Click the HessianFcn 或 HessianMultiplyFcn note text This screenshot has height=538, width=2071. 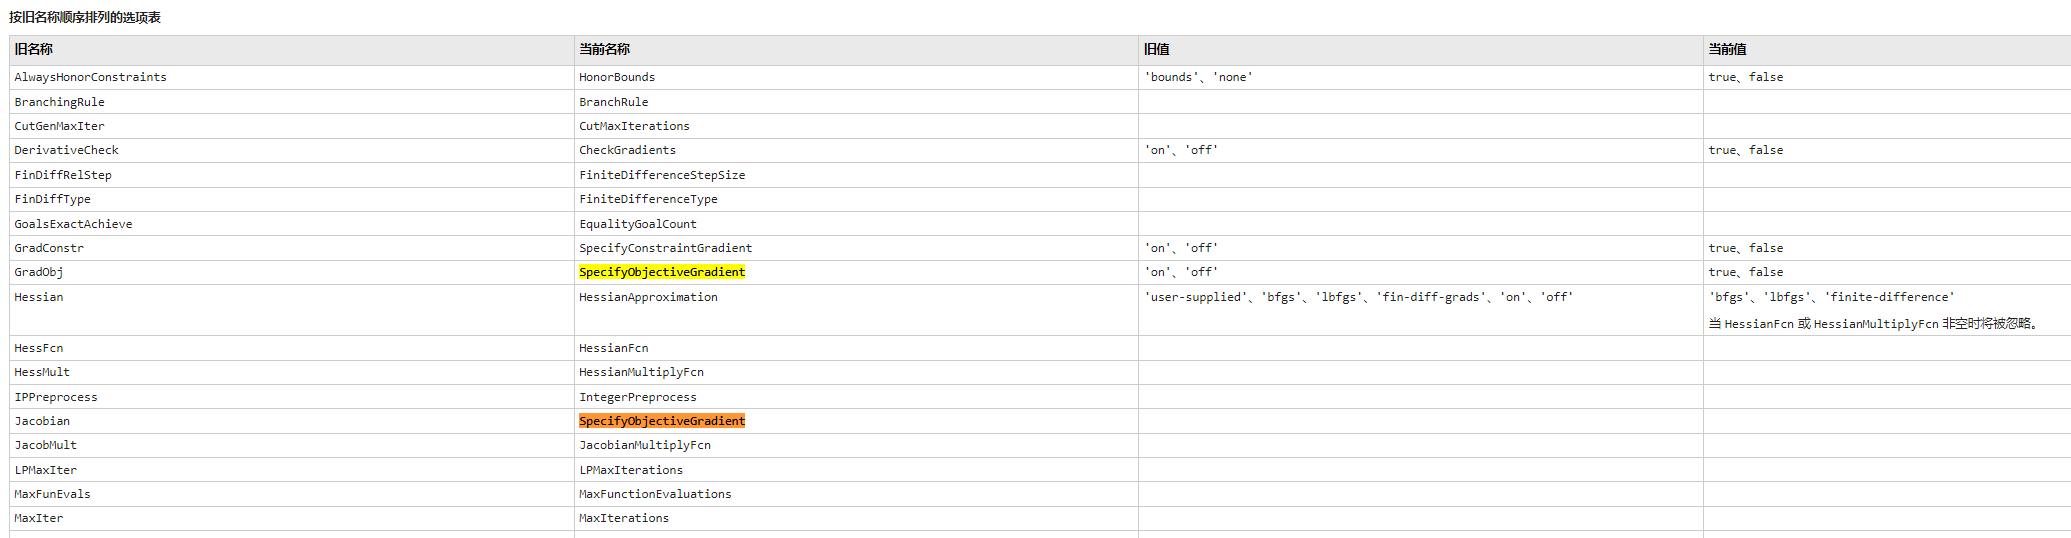[1874, 324]
